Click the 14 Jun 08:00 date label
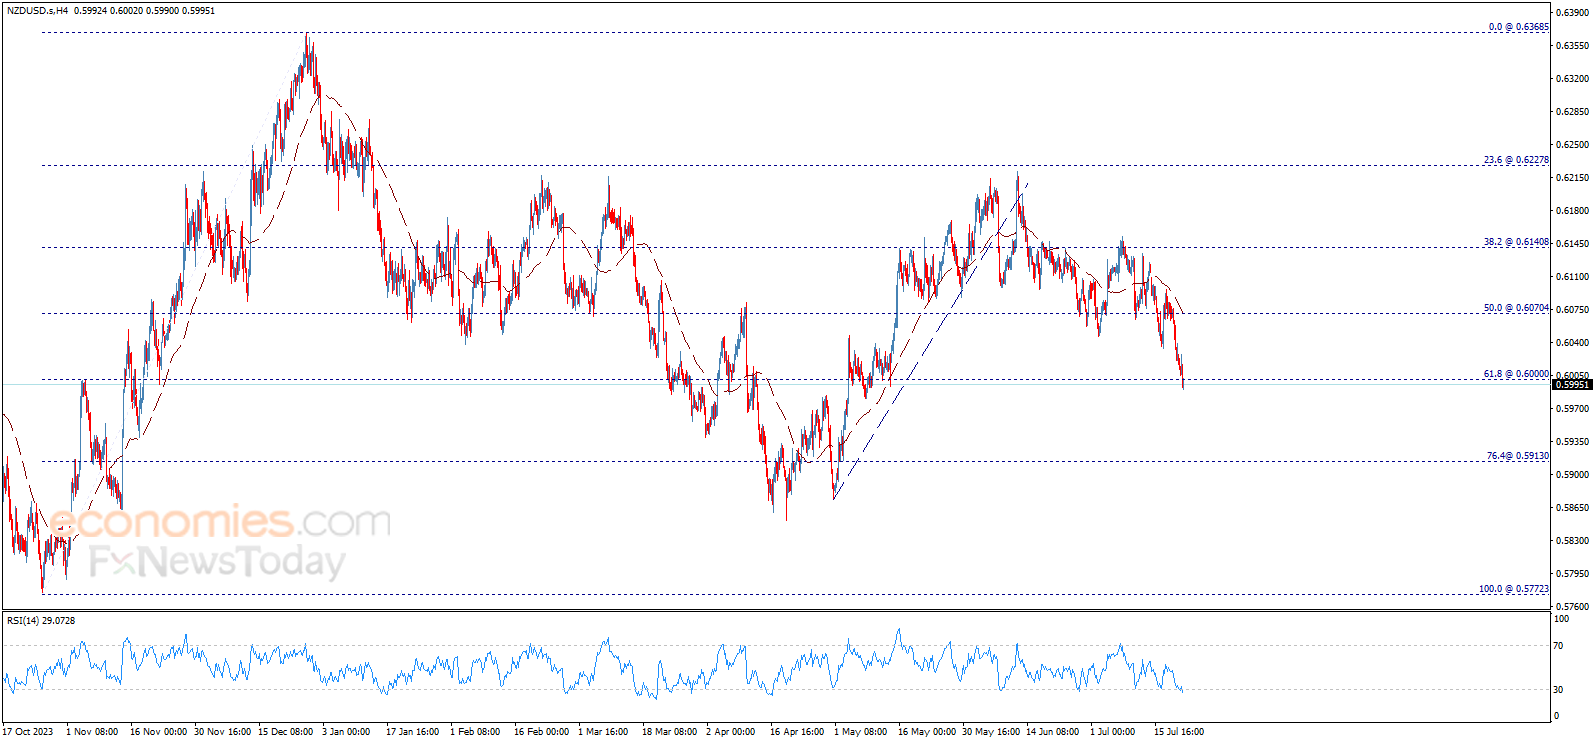 1053,732
